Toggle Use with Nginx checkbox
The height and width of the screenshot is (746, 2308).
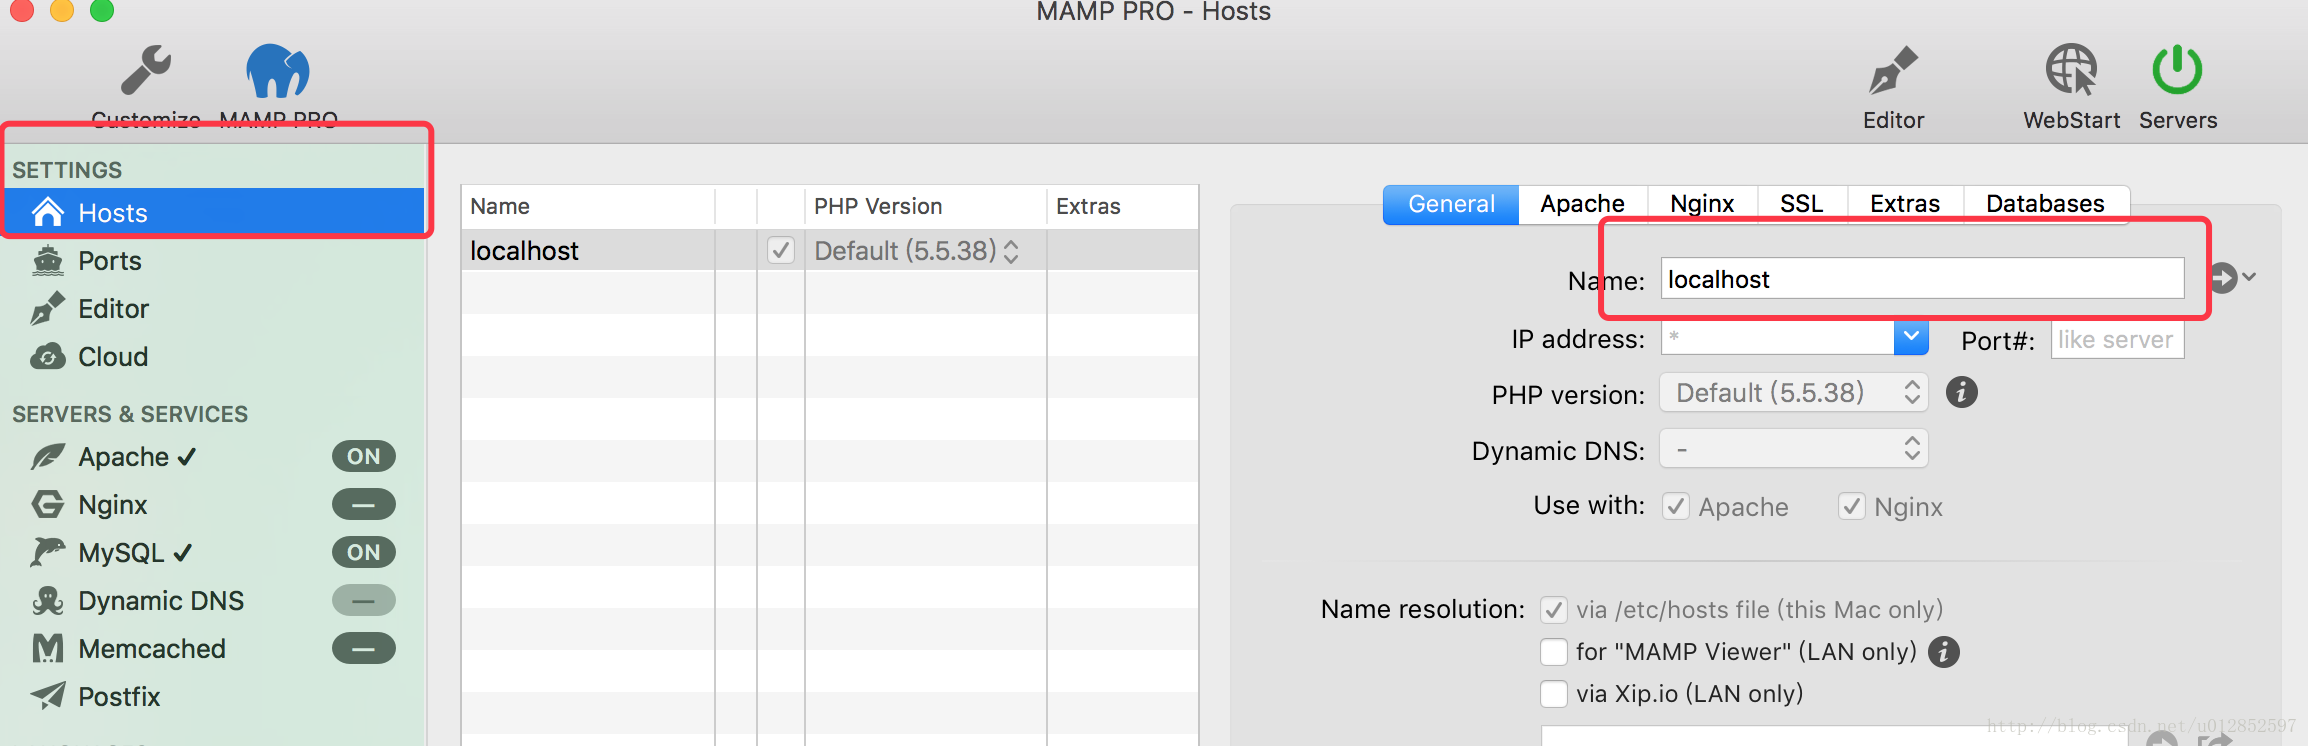pos(1852,506)
